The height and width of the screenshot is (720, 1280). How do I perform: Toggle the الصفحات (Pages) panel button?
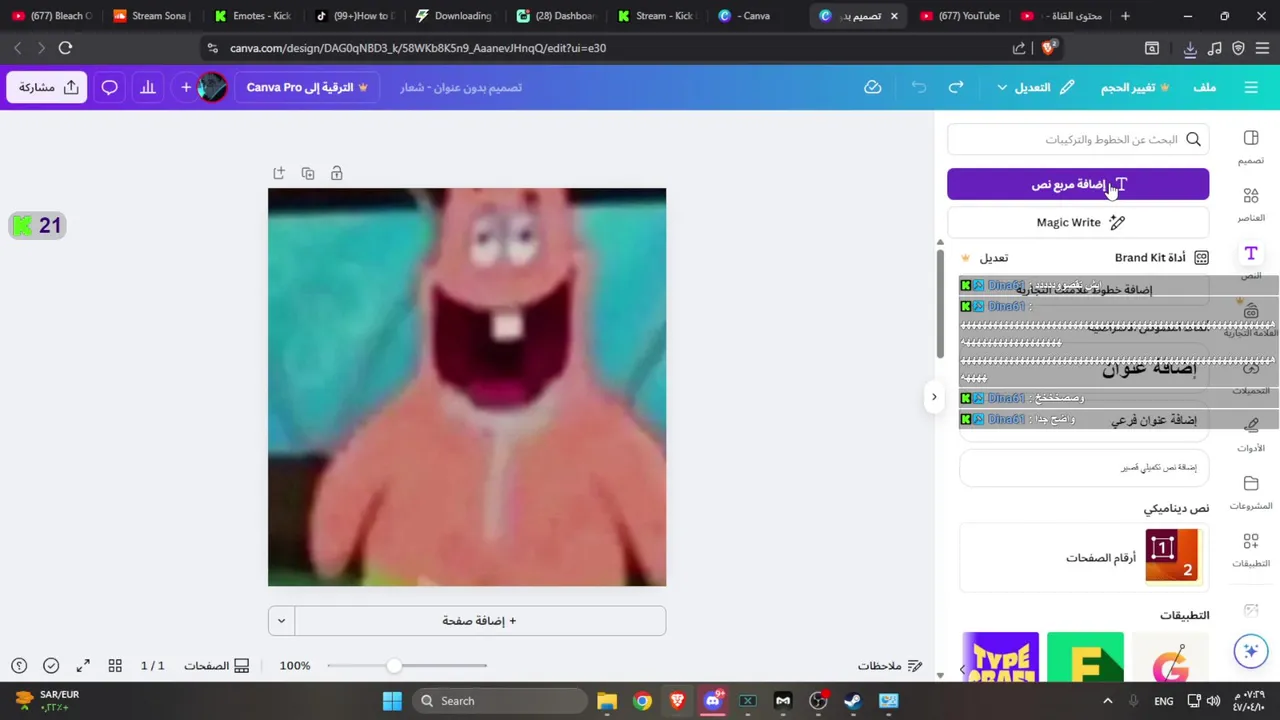click(217, 666)
